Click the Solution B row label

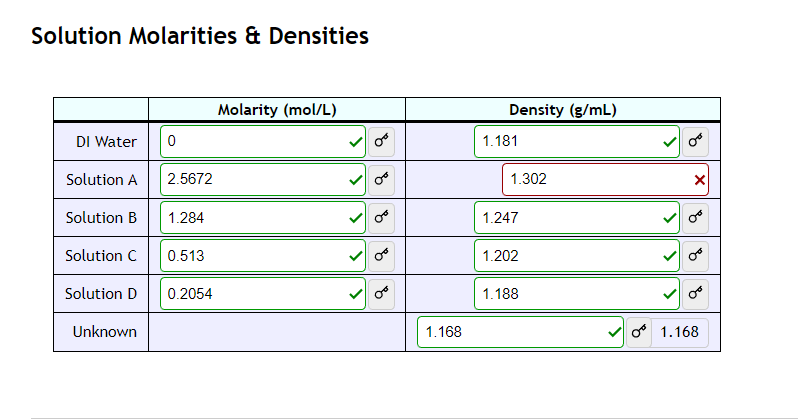click(x=101, y=218)
